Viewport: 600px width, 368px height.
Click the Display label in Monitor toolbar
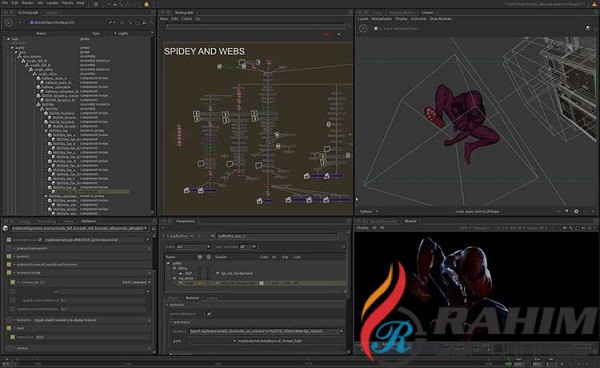pyautogui.click(x=362, y=228)
